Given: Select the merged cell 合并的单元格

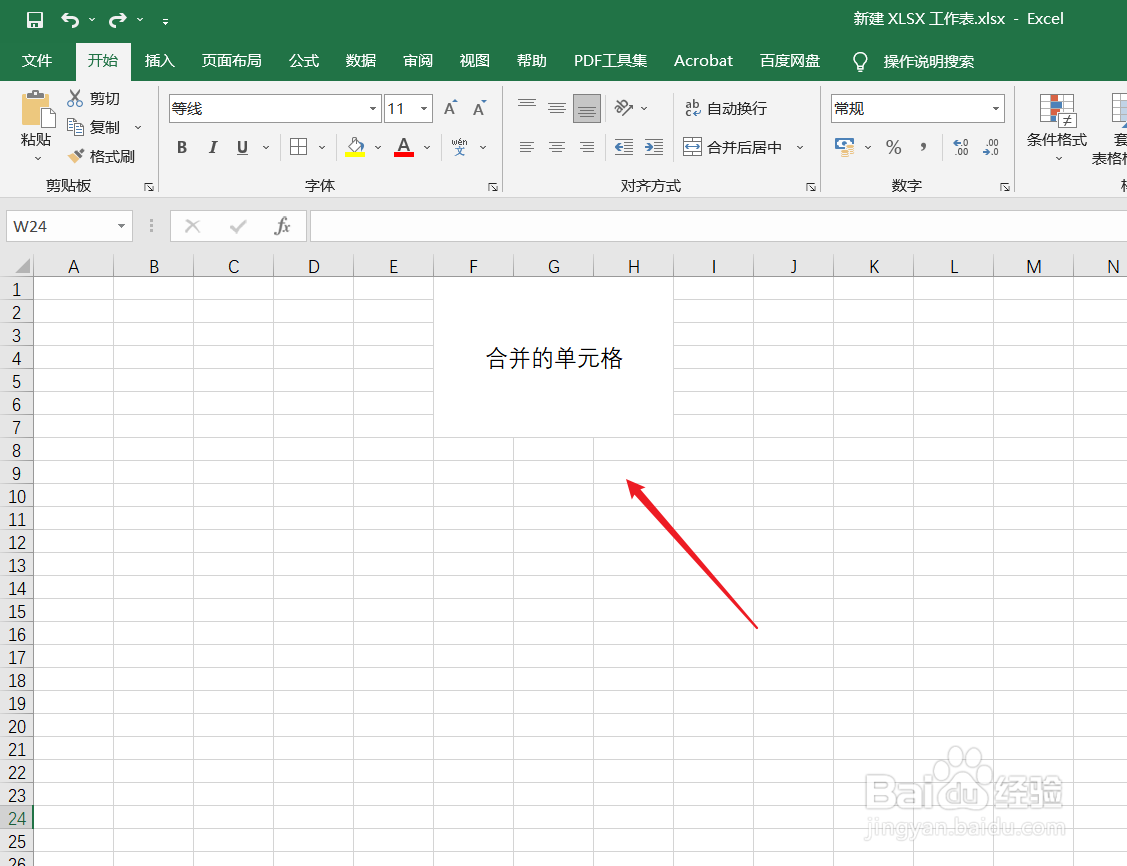Looking at the screenshot, I should tap(553, 357).
